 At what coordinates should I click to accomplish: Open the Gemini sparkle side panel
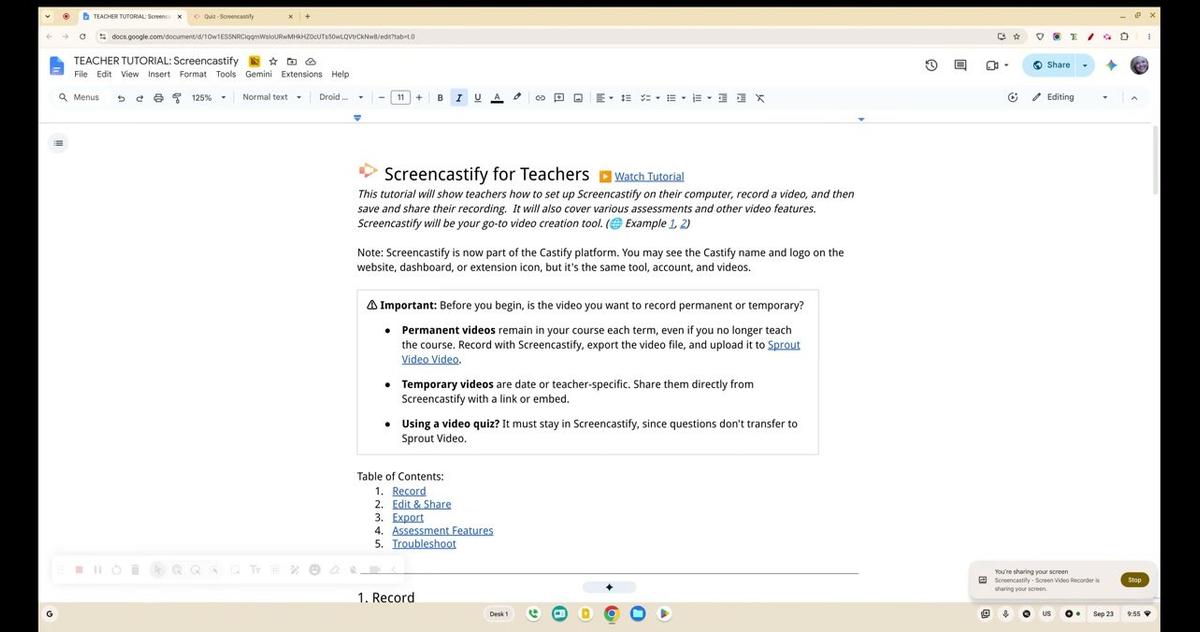[1111, 65]
